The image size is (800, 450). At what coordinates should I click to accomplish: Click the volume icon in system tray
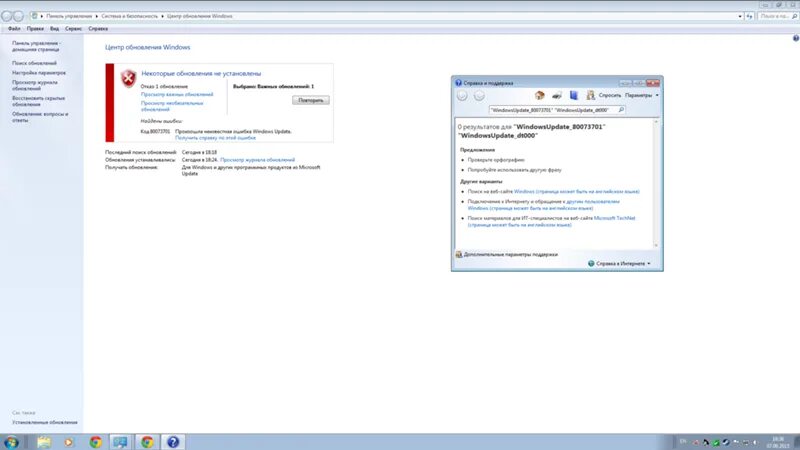[756, 442]
